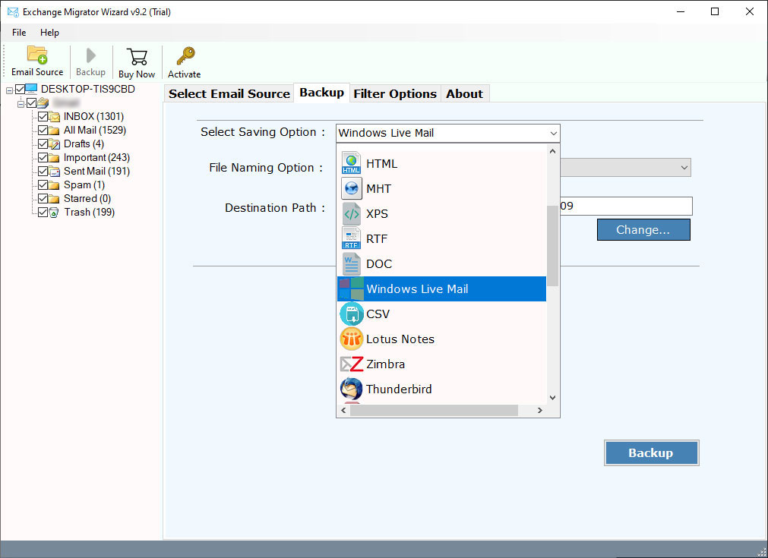768x558 pixels.
Task: Toggle the Trash (199) folder checkbox
Action: pos(42,212)
